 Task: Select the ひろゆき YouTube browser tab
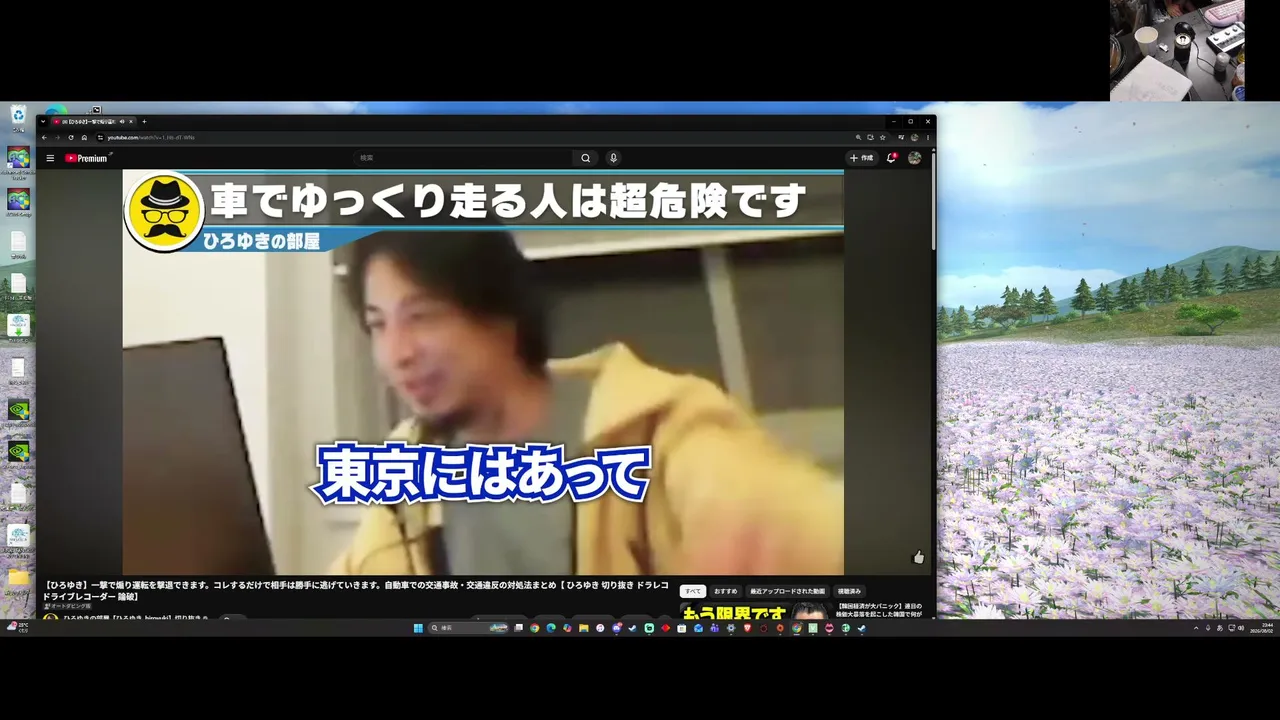tap(92, 122)
